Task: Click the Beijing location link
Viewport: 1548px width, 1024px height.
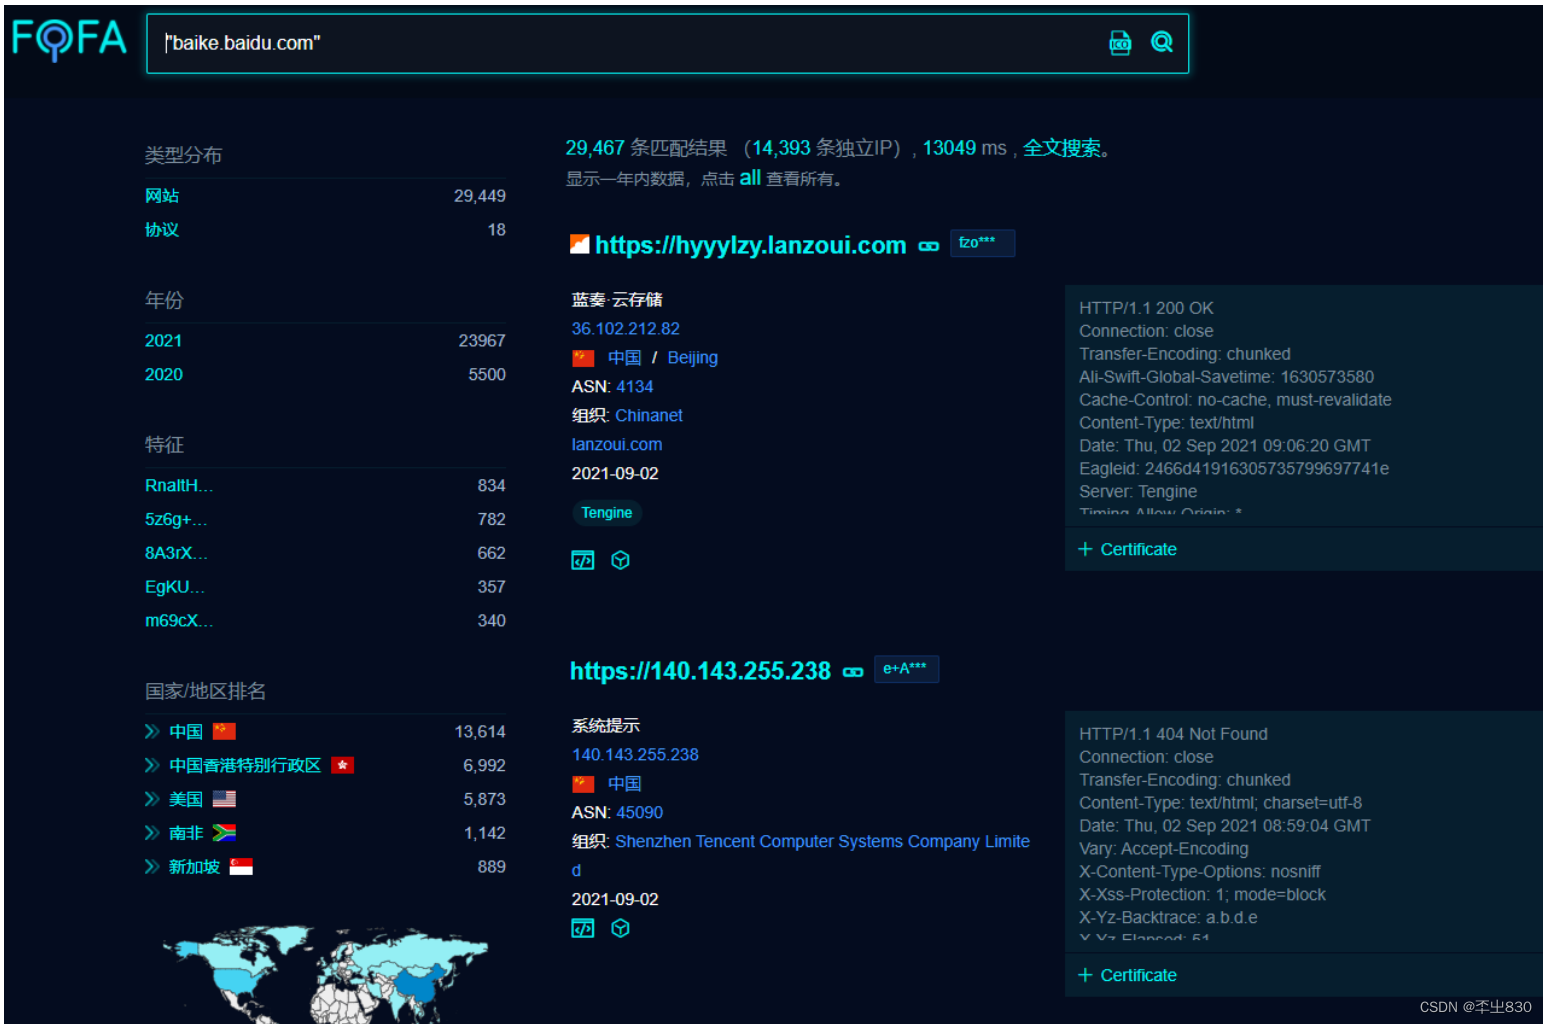Action: coord(692,358)
